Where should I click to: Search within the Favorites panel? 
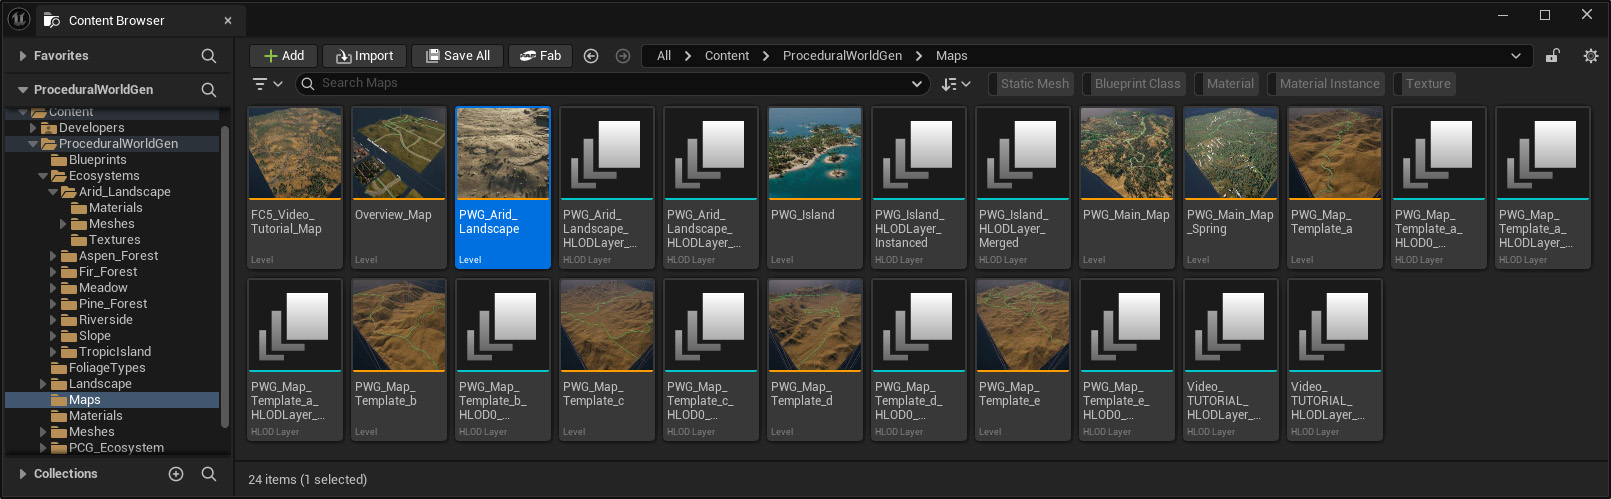208,56
